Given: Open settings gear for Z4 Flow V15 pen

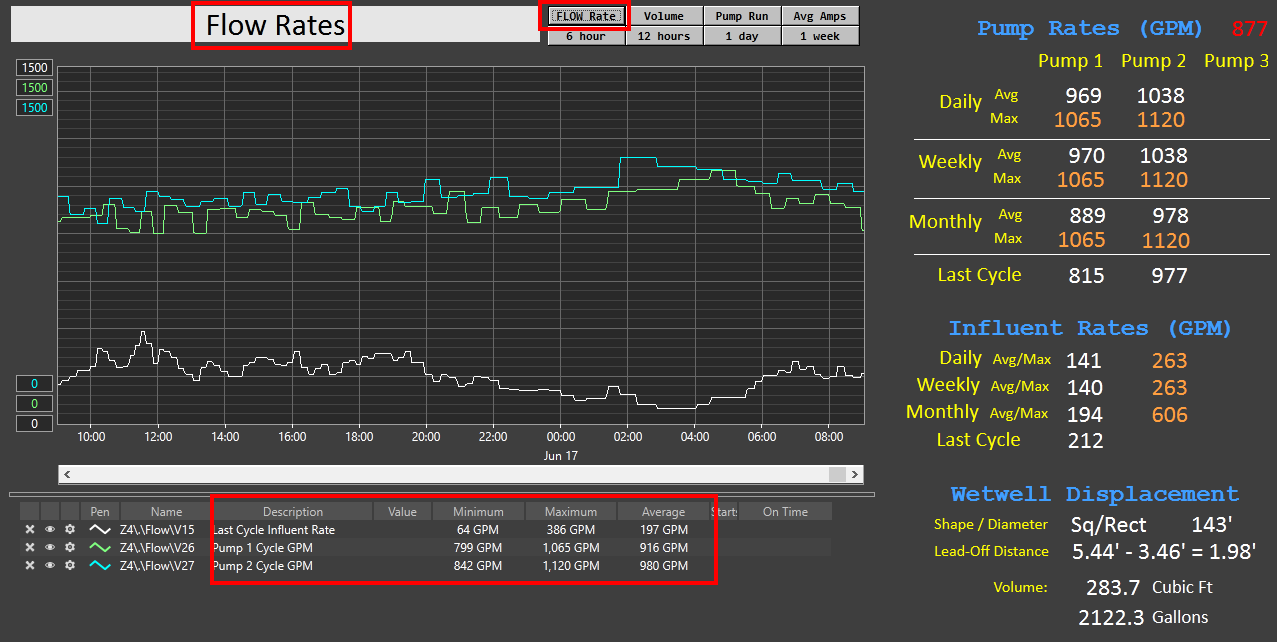Looking at the screenshot, I should point(70,530).
